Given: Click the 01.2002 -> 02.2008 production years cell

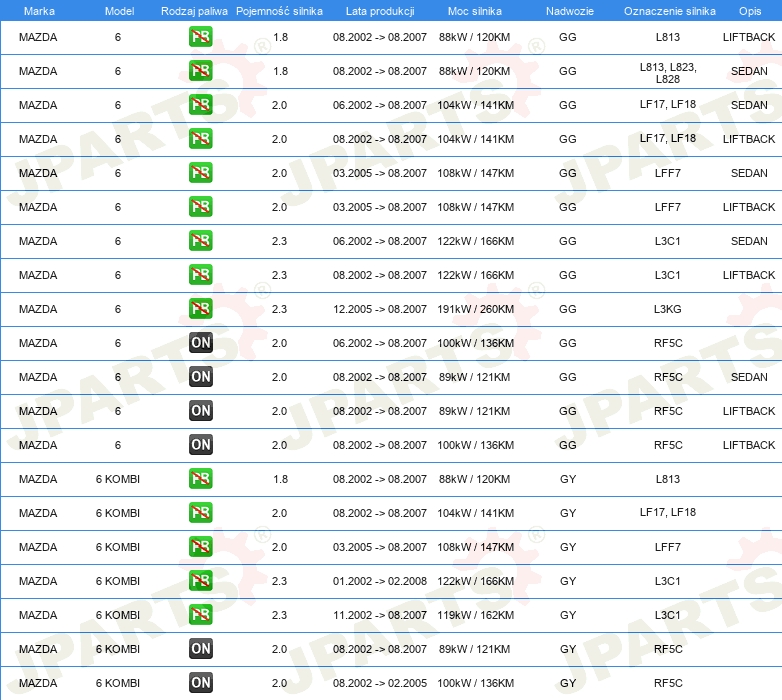Looking at the screenshot, I should pos(380,581).
